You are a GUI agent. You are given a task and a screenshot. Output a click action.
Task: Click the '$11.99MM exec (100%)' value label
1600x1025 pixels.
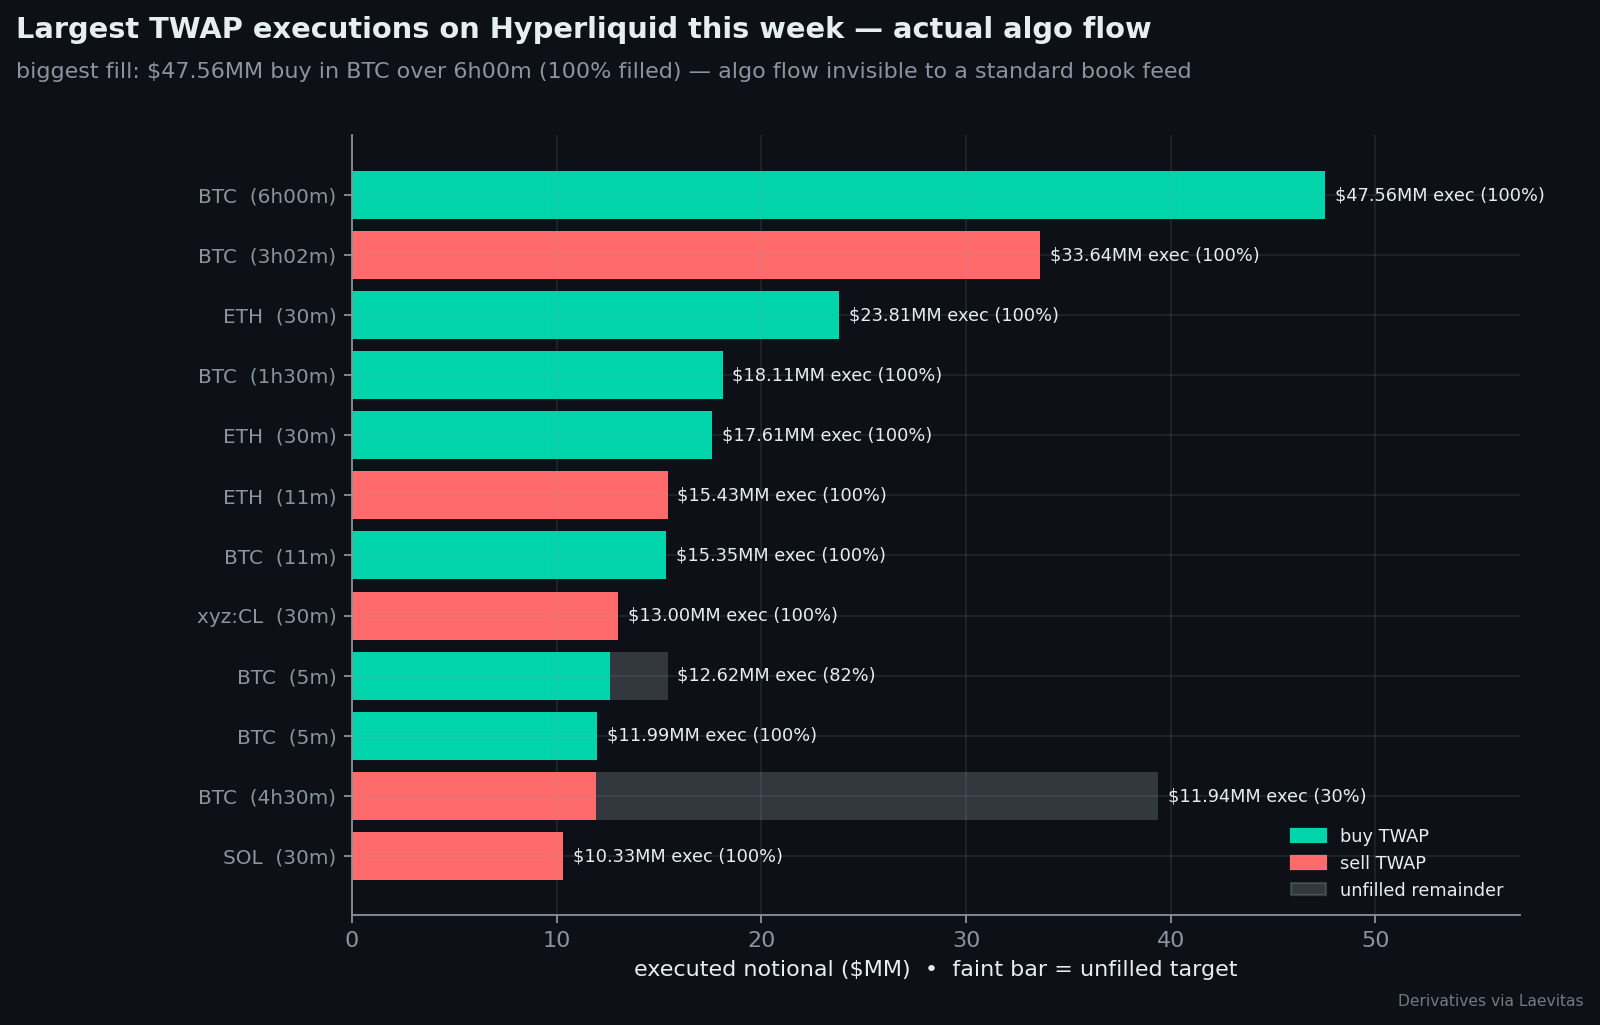[x=712, y=735]
